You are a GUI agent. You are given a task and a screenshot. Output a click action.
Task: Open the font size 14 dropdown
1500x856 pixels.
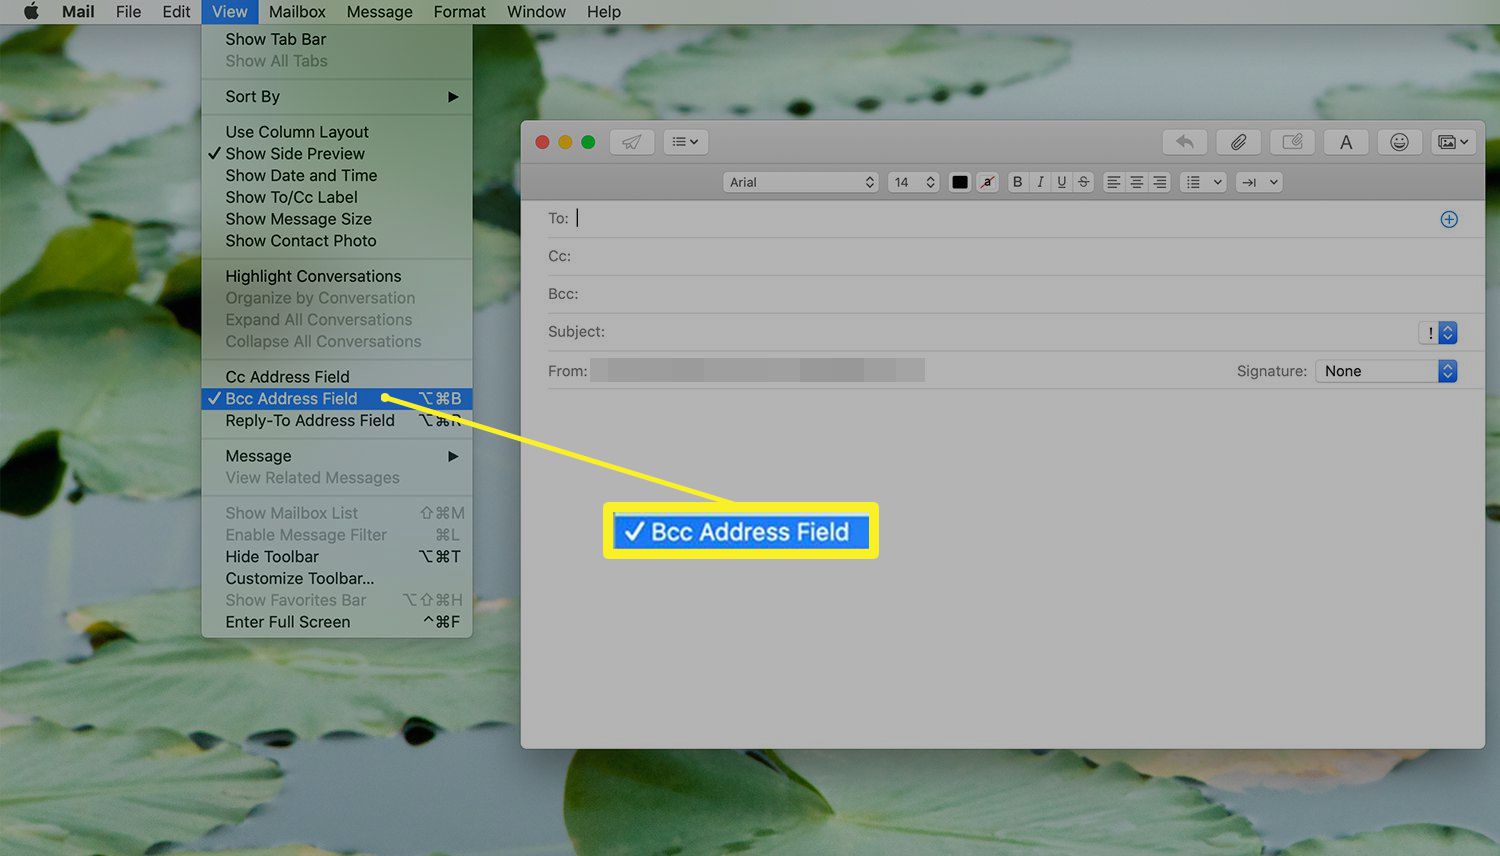click(x=913, y=182)
